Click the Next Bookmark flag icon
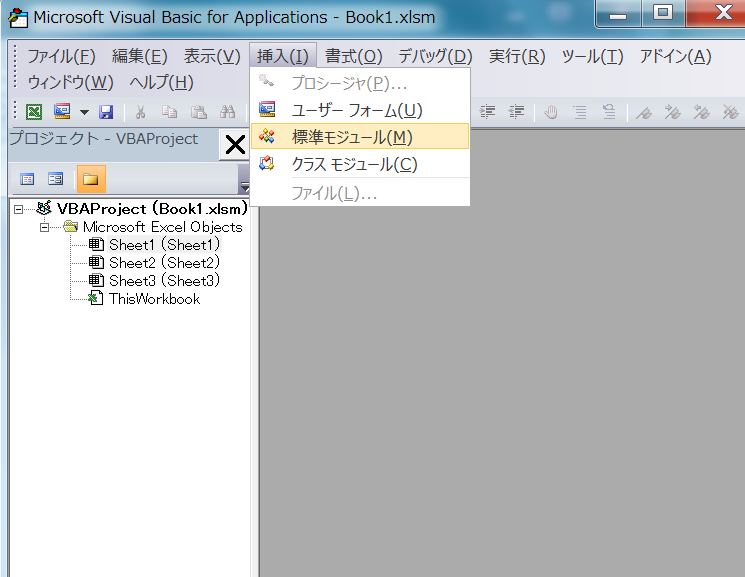745x577 pixels. click(673, 112)
